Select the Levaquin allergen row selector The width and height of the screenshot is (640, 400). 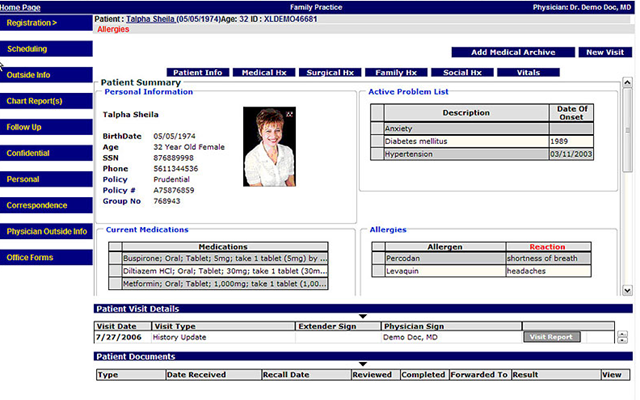[378, 271]
